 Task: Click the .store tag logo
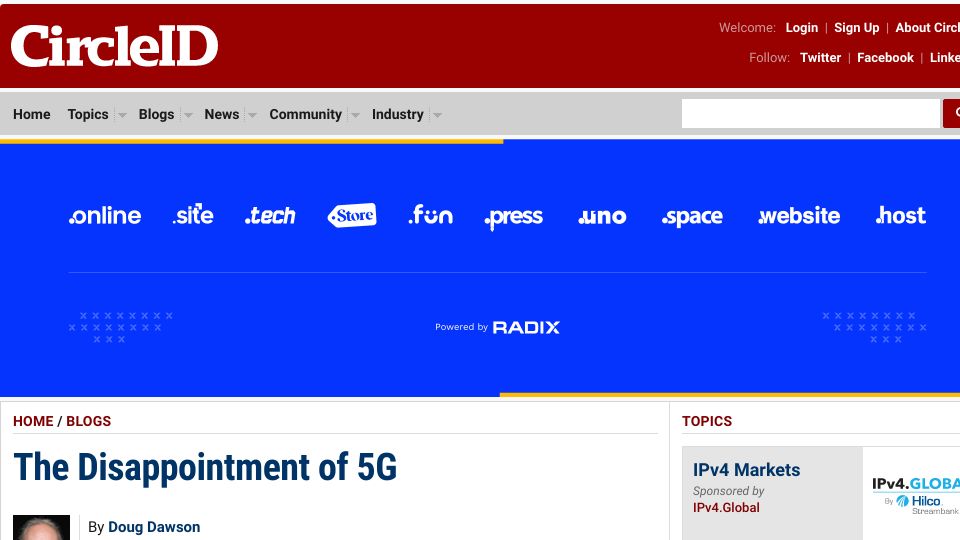352,216
